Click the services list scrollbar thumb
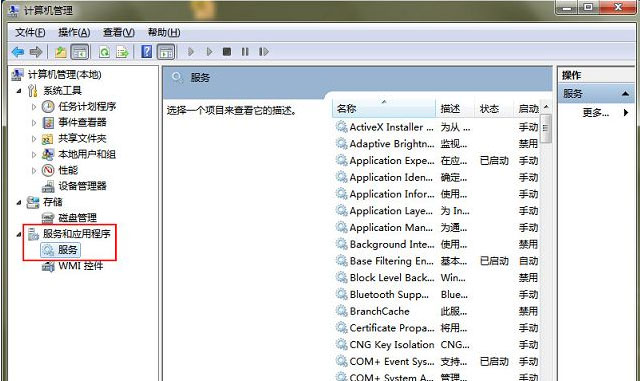This screenshot has width=640, height=381. point(546,129)
